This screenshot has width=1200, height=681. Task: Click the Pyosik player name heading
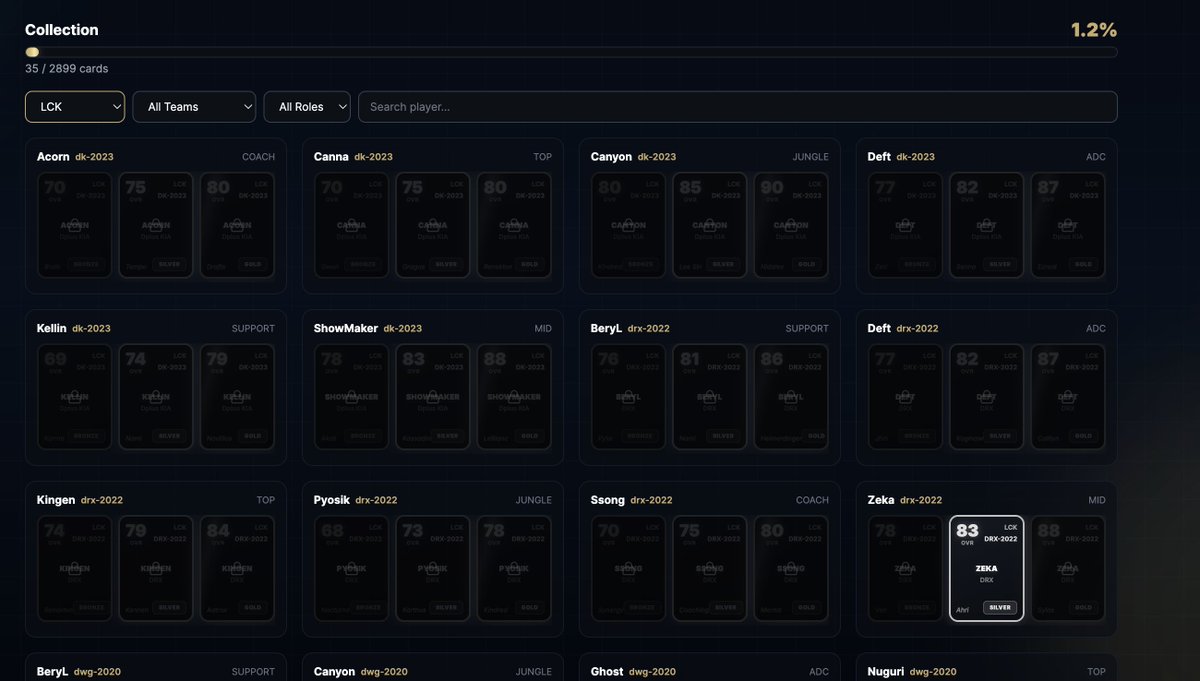332,500
